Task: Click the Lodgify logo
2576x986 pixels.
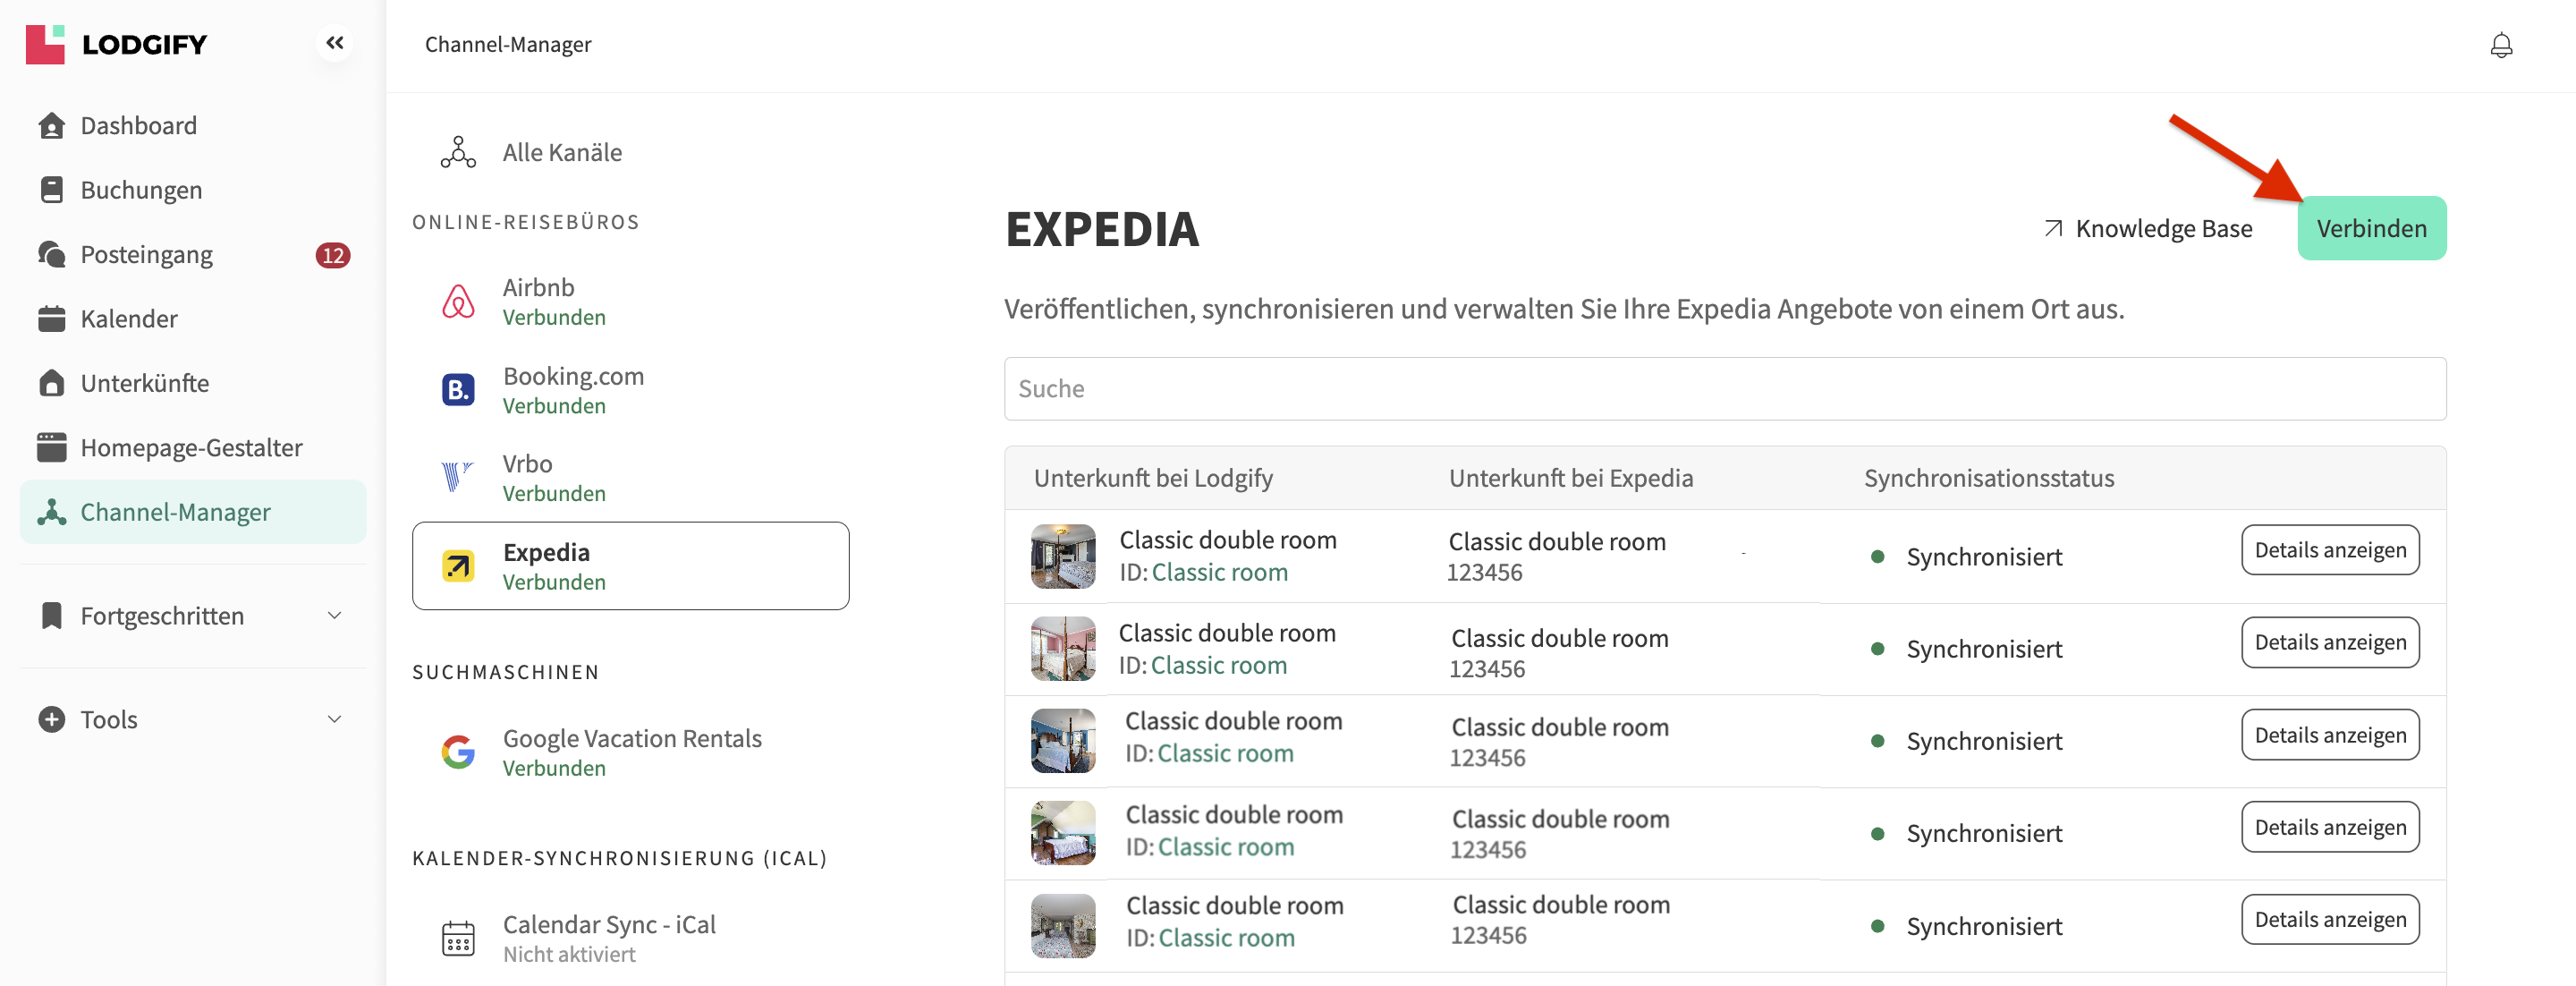Action: [x=116, y=44]
